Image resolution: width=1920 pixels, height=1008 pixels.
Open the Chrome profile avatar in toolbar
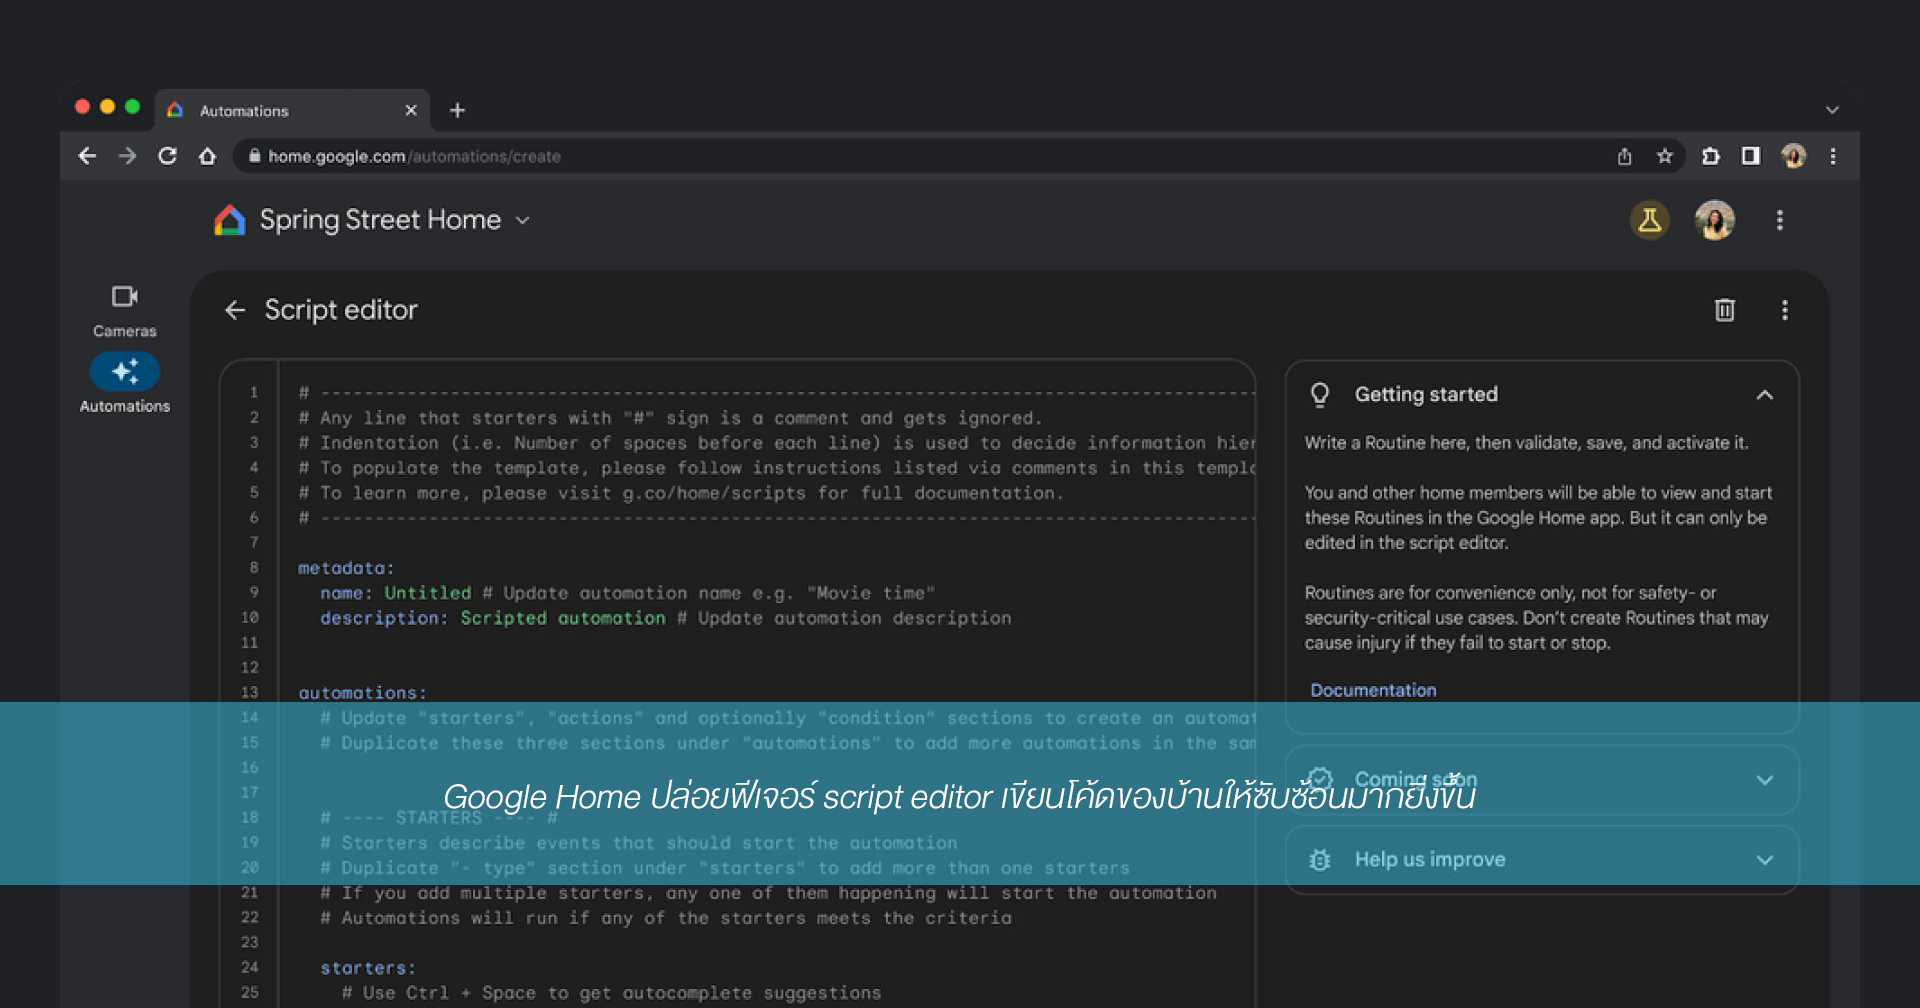pos(1793,156)
